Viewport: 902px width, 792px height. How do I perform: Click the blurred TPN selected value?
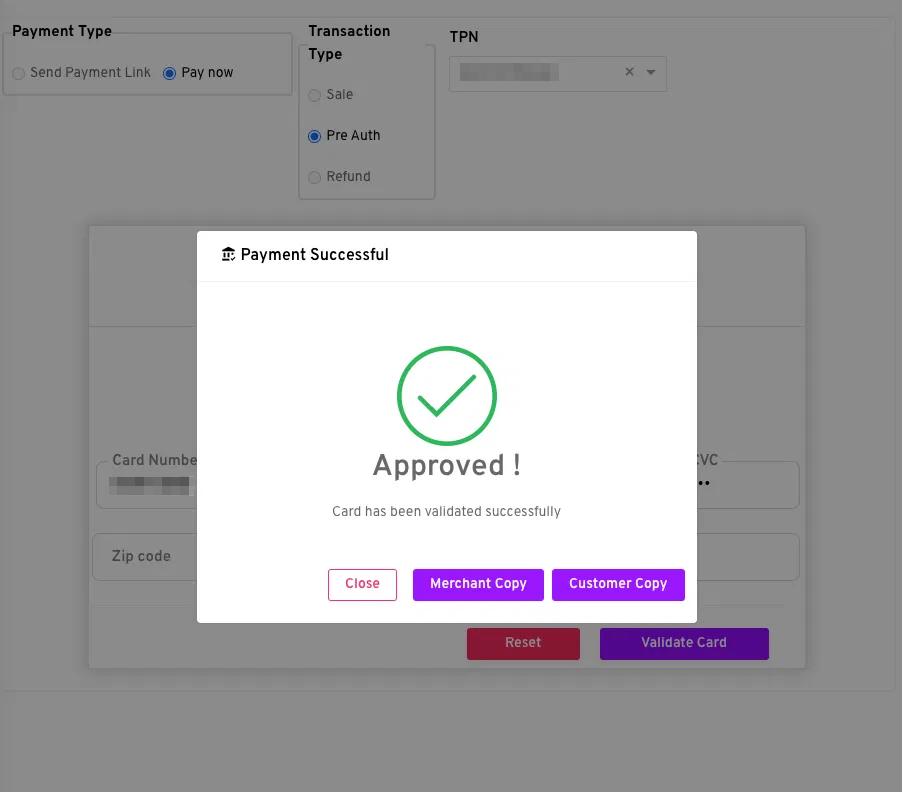tap(510, 72)
